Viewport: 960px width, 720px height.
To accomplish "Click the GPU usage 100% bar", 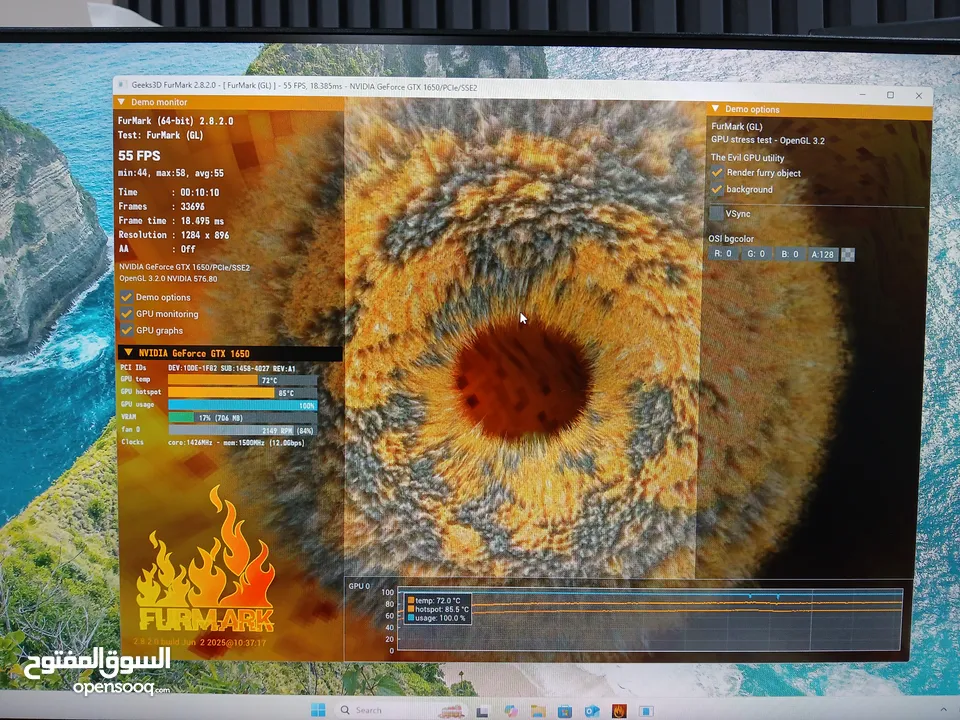I will point(242,405).
